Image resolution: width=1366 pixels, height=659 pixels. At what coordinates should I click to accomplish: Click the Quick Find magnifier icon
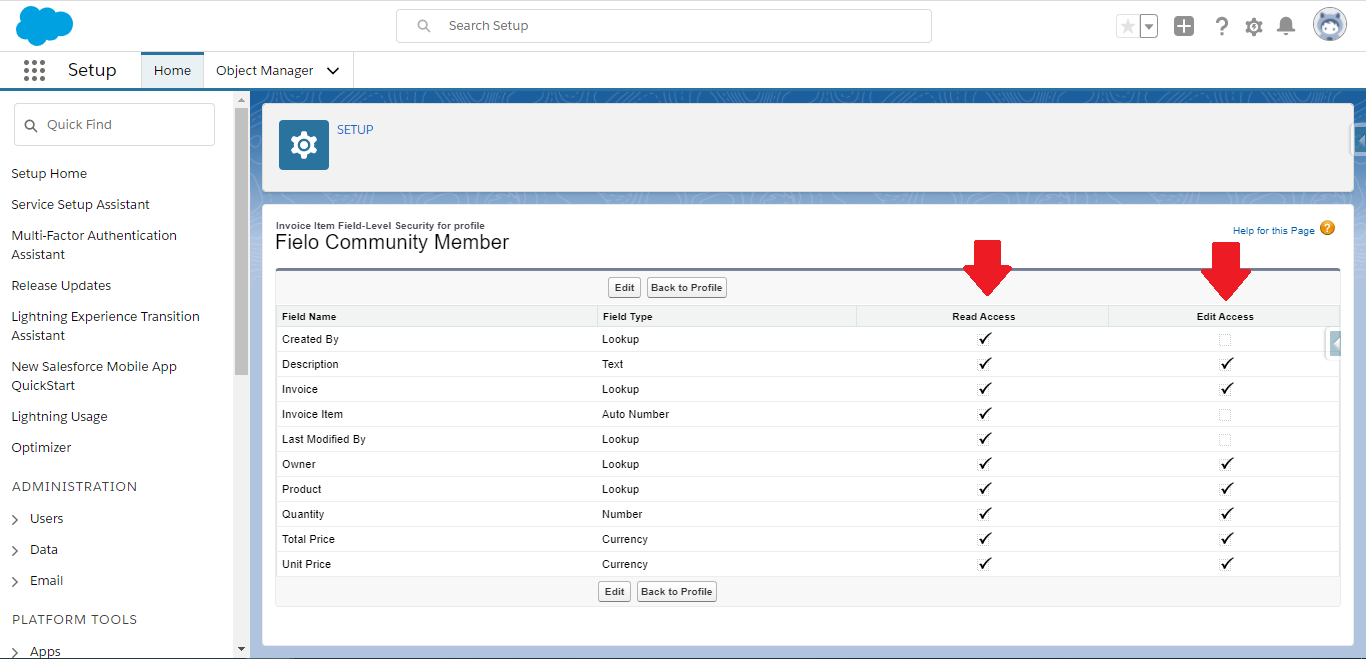pos(32,125)
